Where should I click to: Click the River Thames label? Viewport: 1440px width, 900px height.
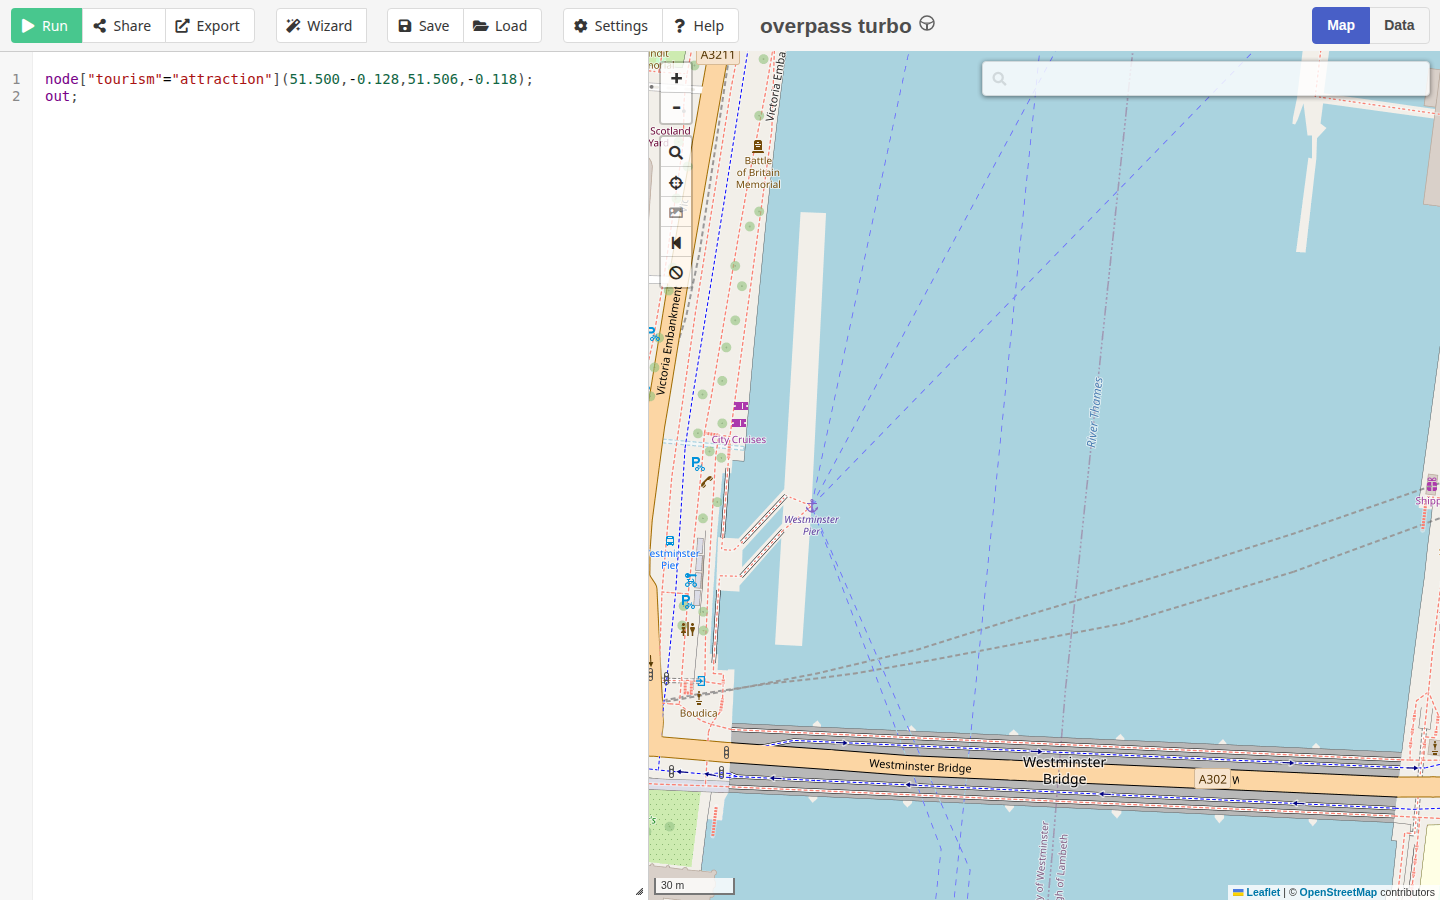(x=1095, y=412)
